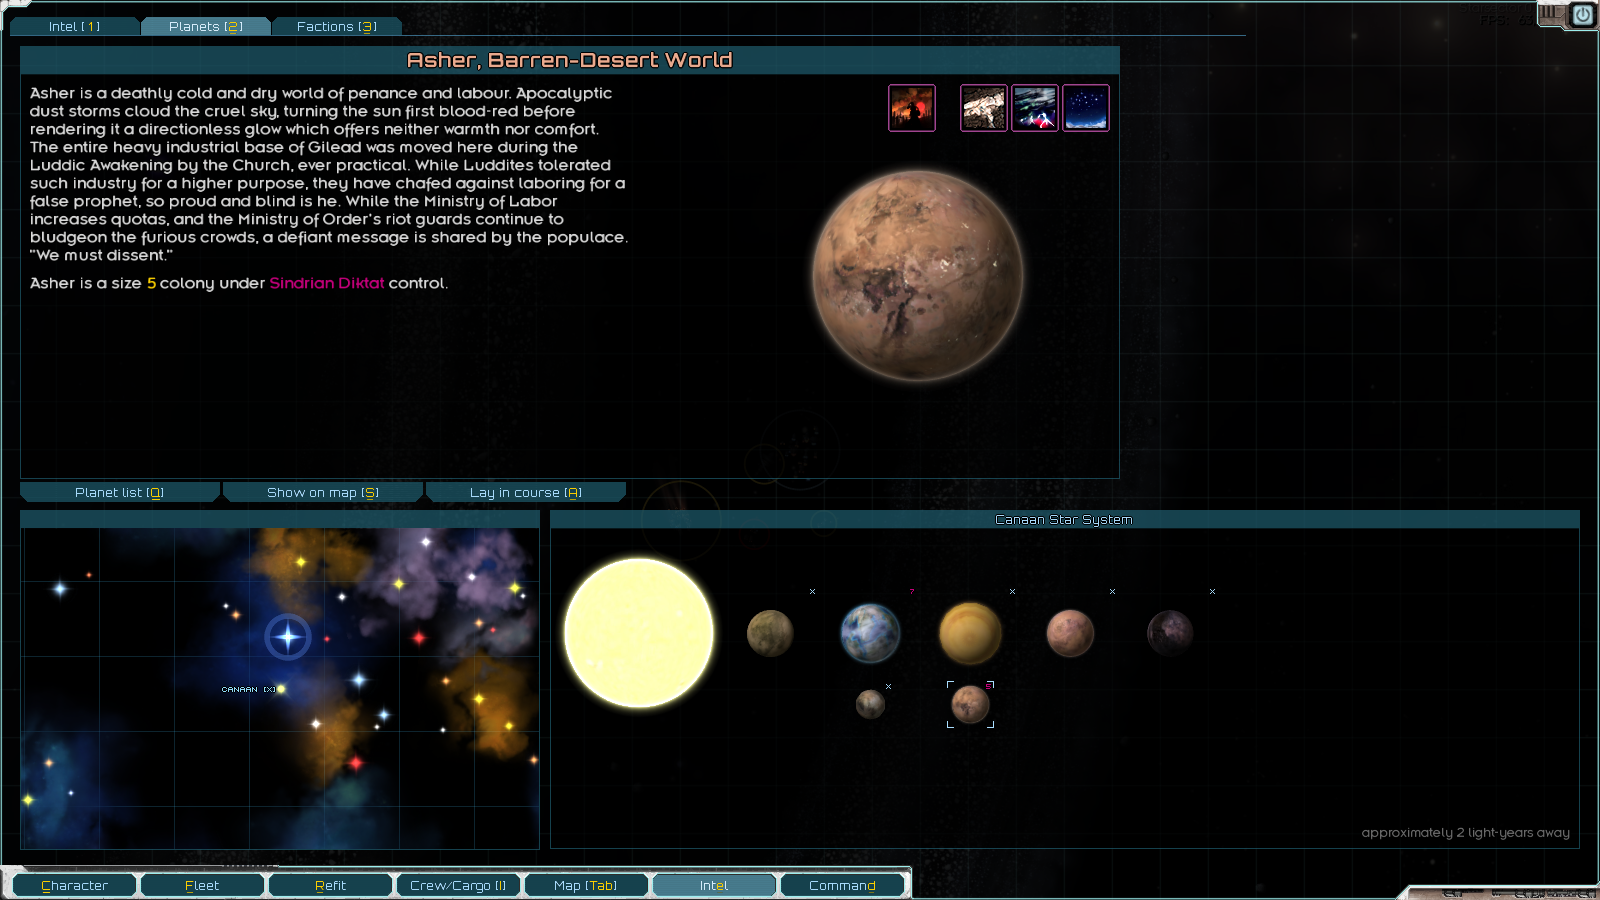Image resolution: width=1600 pixels, height=900 pixels.
Task: Select the olive-brown first planet near the sun
Action: click(x=770, y=633)
